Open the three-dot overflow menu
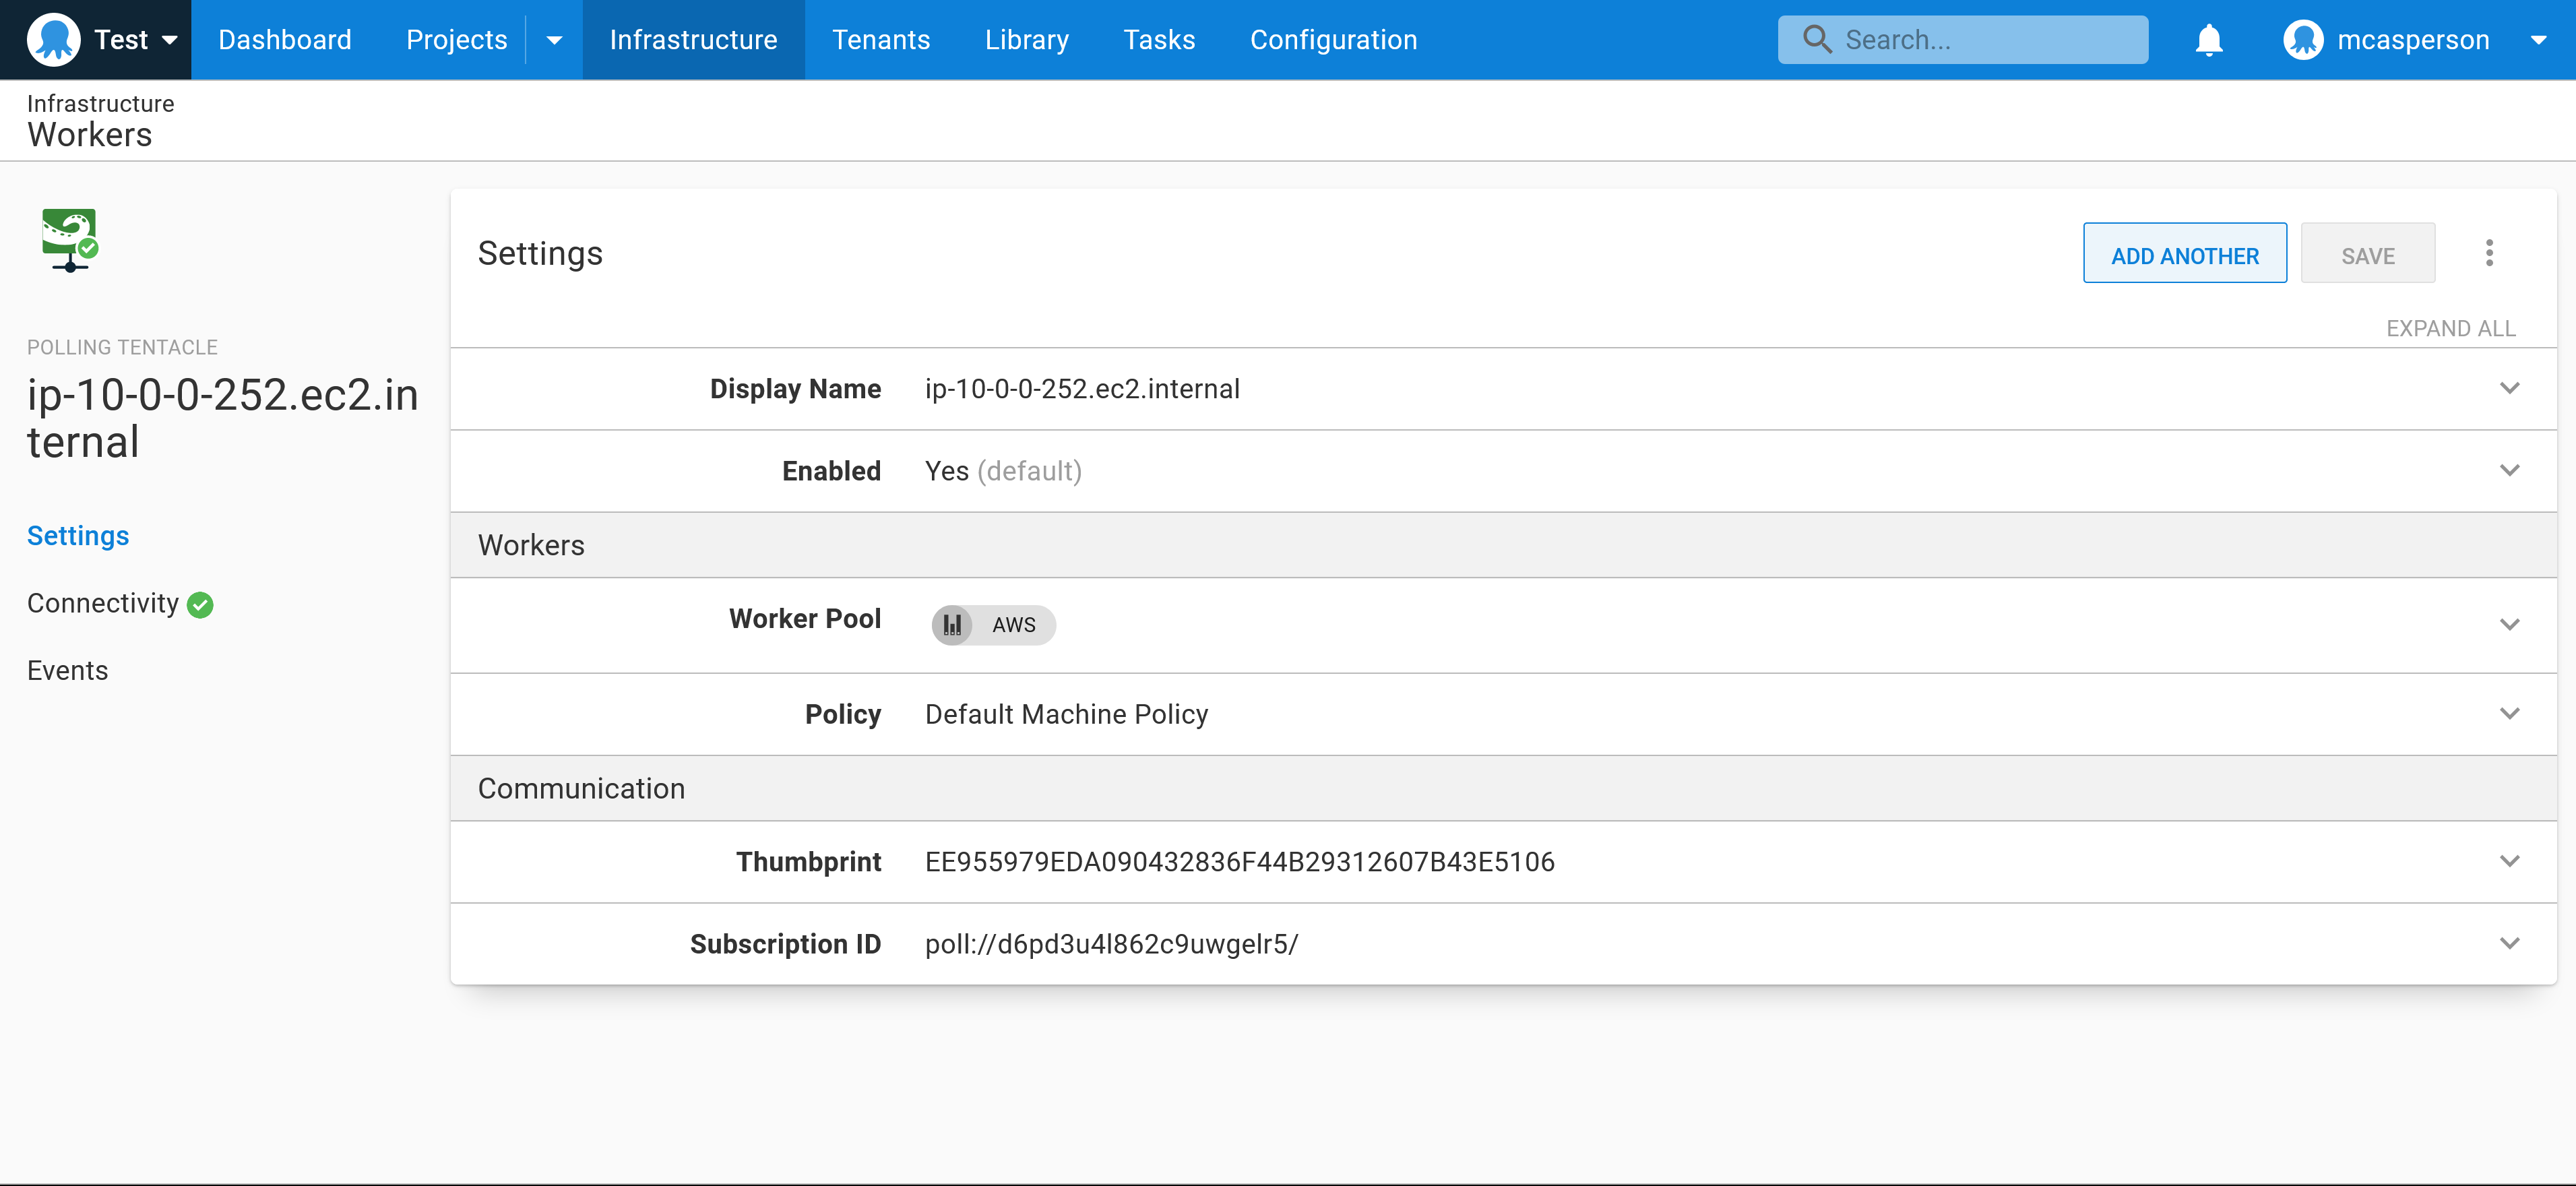2576x1186 pixels. click(x=2489, y=253)
